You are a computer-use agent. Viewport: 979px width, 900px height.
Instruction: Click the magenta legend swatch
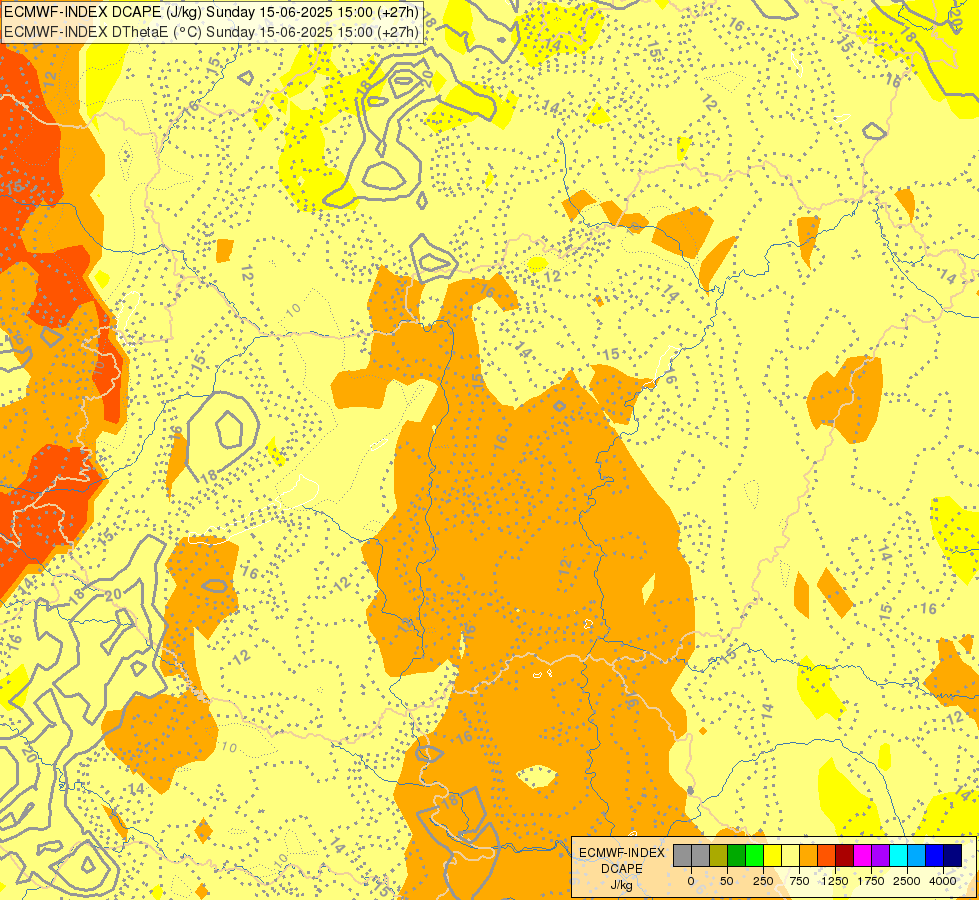click(x=863, y=855)
